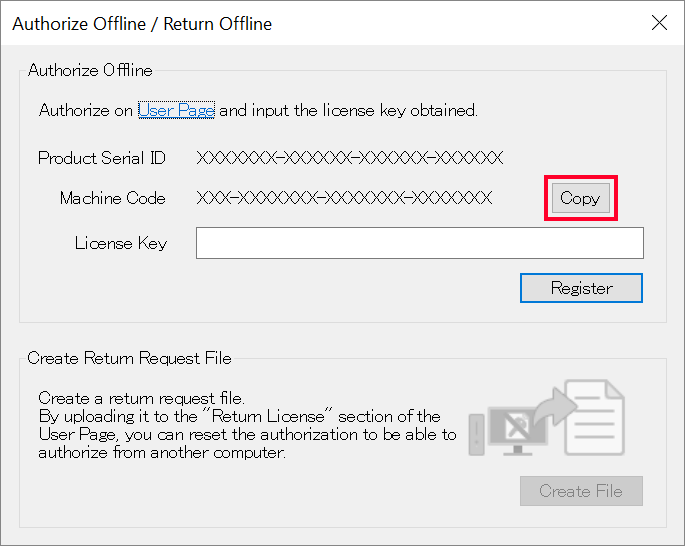
Task: Open the User Page link
Action: [x=176, y=110]
